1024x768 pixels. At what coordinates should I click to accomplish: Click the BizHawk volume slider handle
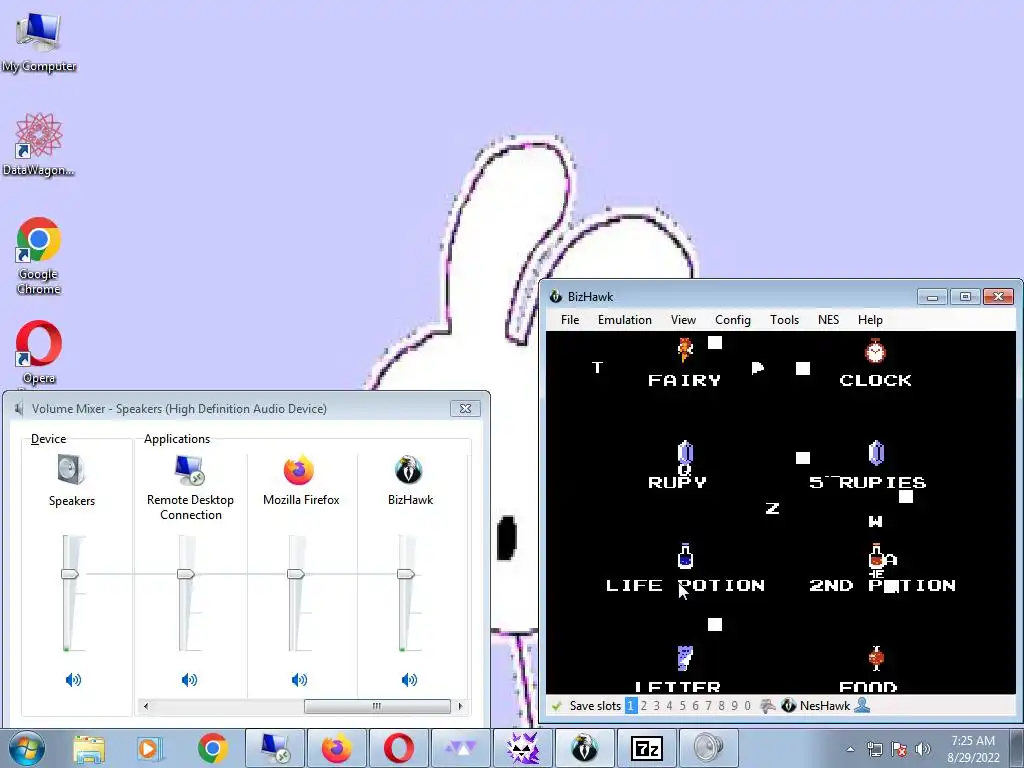click(x=406, y=574)
